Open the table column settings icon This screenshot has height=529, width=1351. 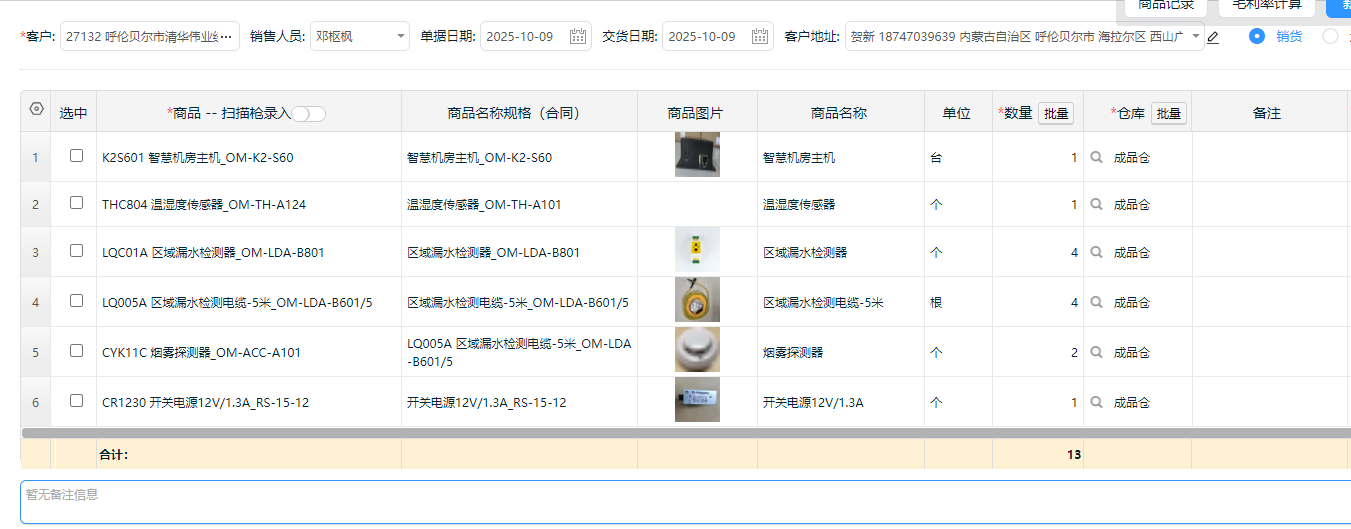[x=36, y=110]
